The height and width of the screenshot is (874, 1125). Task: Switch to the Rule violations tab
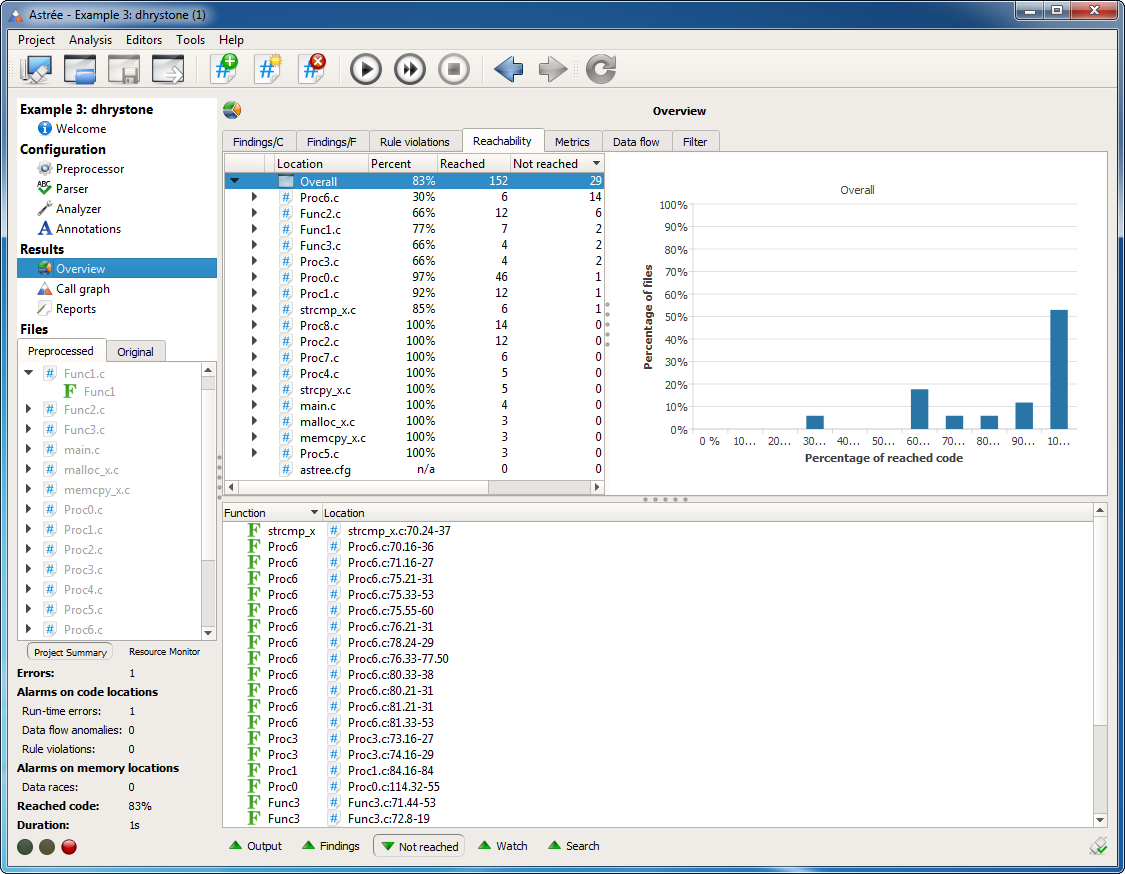click(x=415, y=141)
